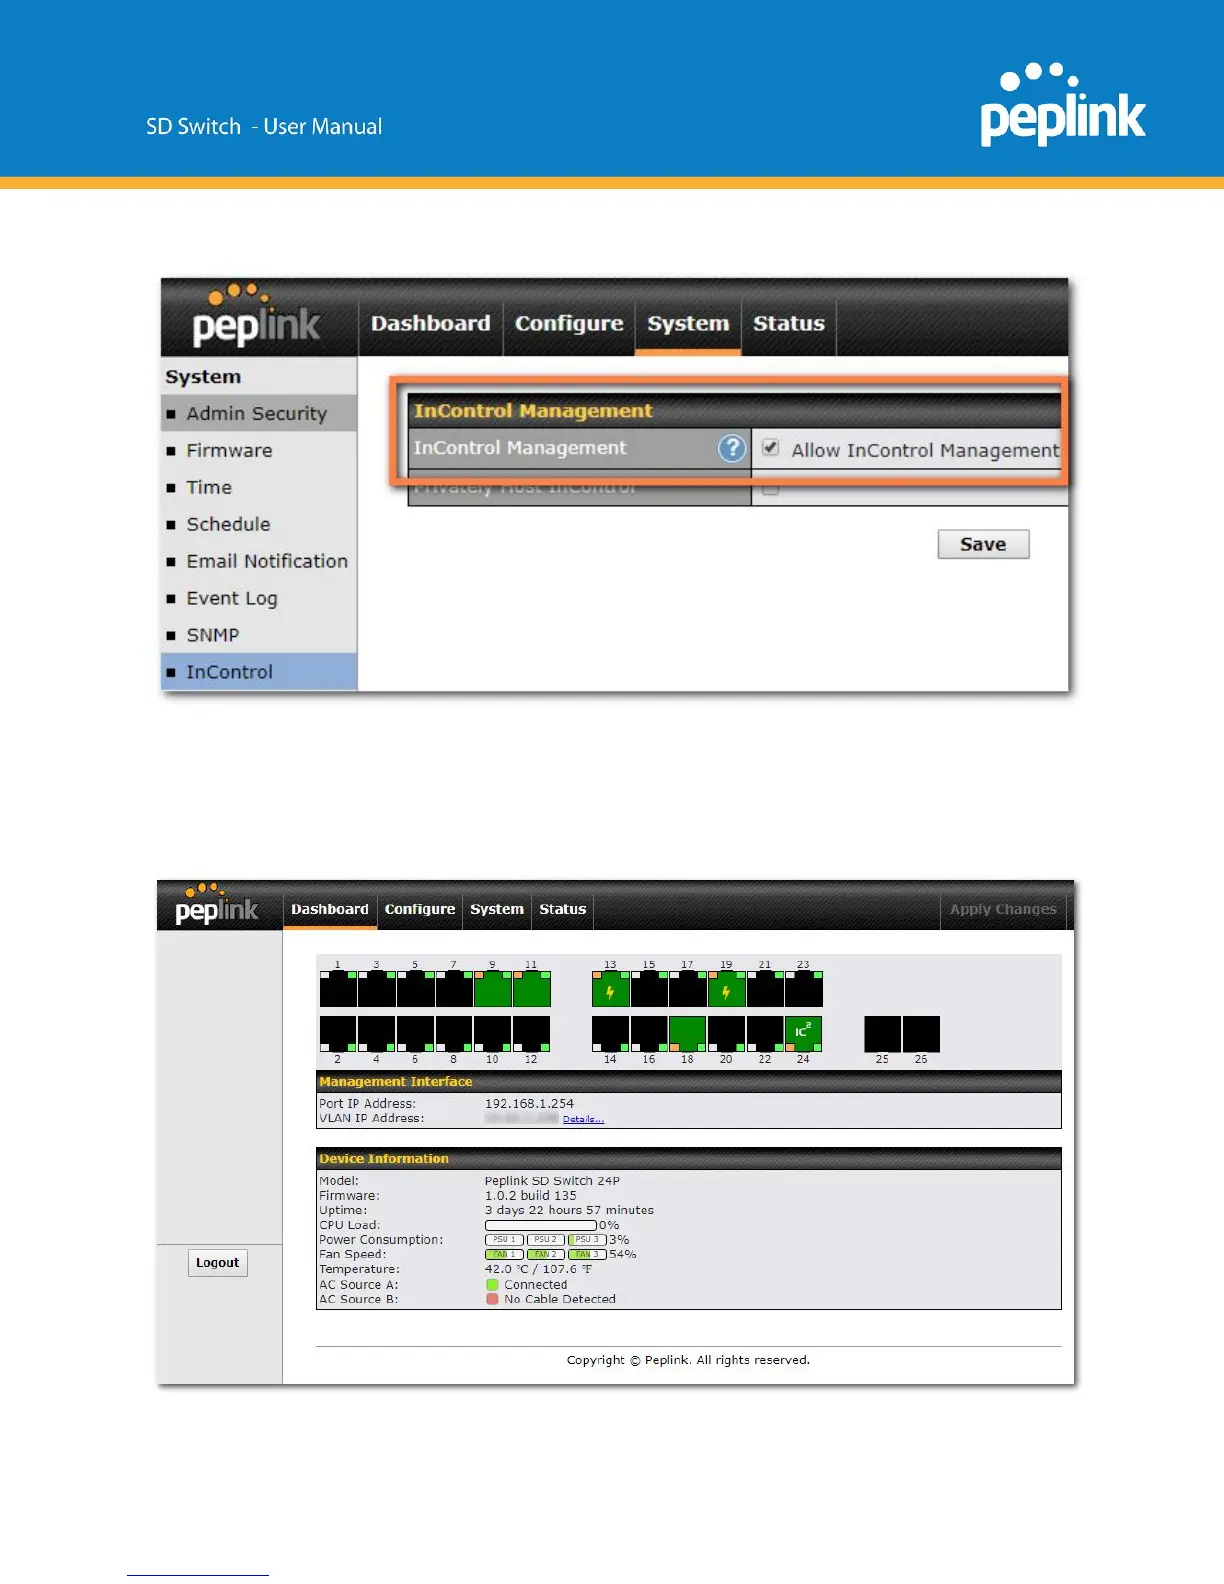Click the Peplink logo in the InControl settings screenshot

tap(256, 316)
